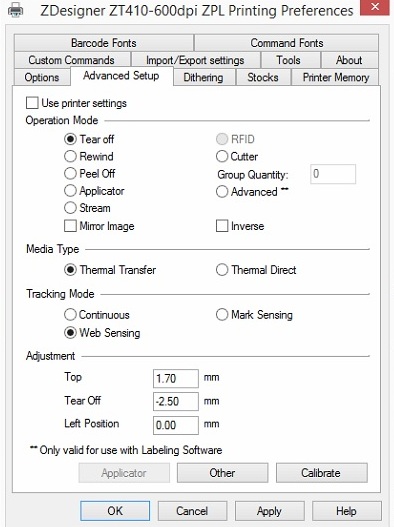Select Cutter operation mode
The width and height of the screenshot is (394, 527).
(x=222, y=156)
